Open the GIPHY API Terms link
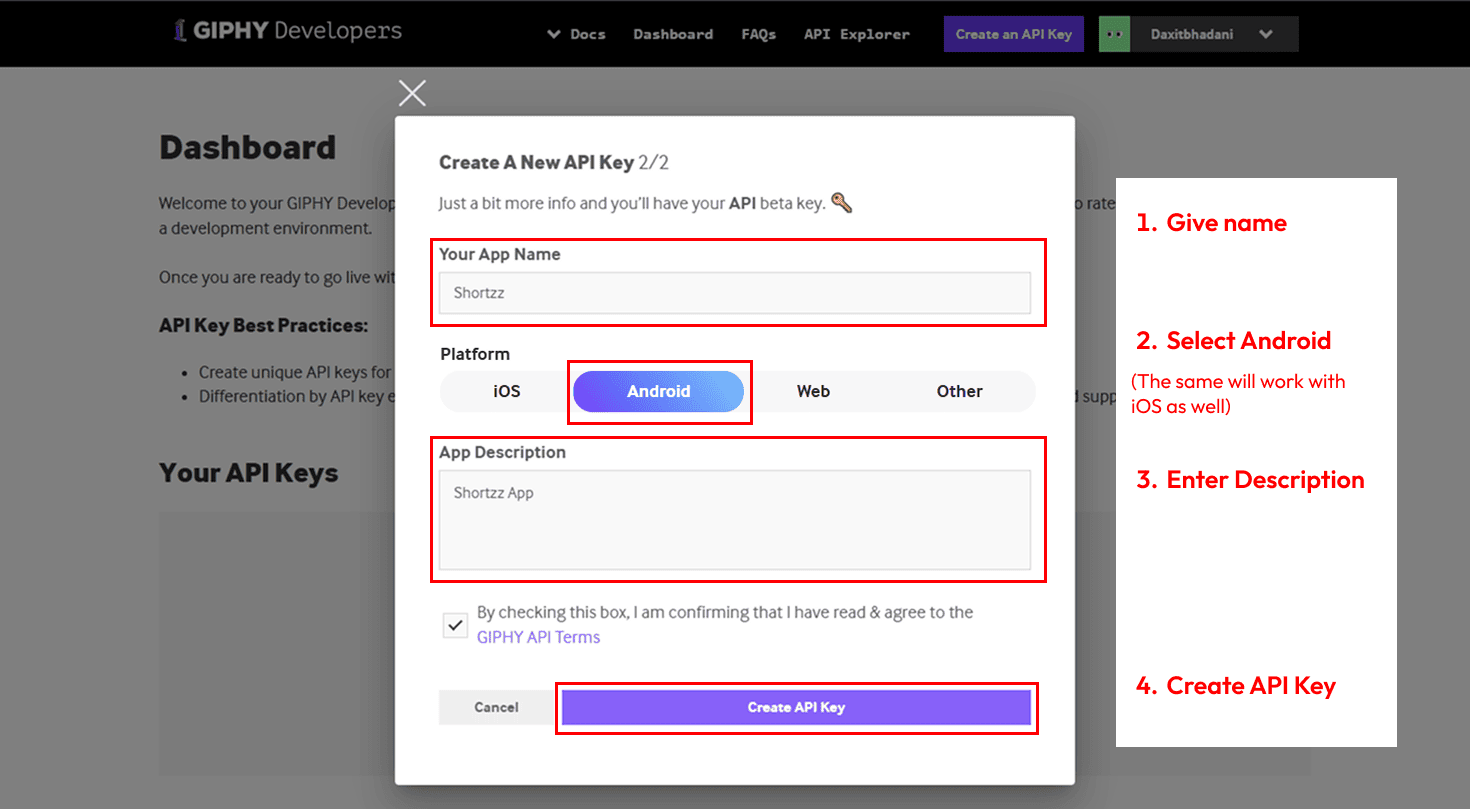 coord(538,637)
